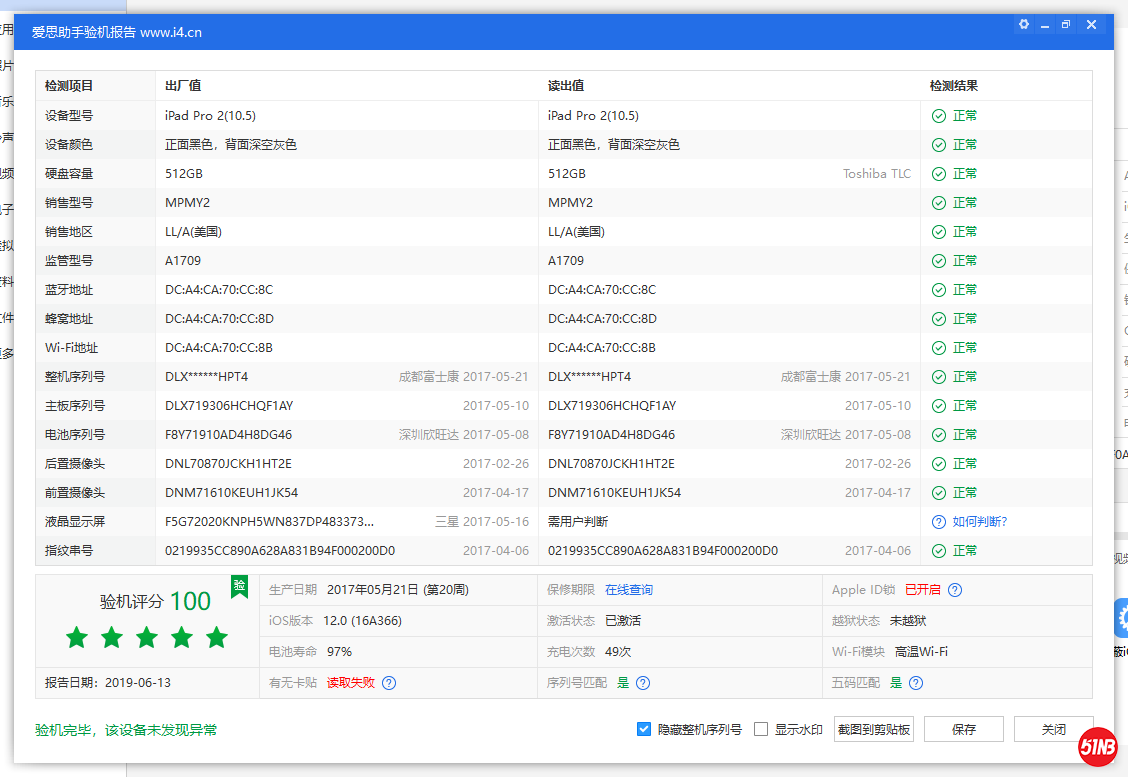Click the 如何判断? link
The height and width of the screenshot is (777, 1128).
click(979, 522)
